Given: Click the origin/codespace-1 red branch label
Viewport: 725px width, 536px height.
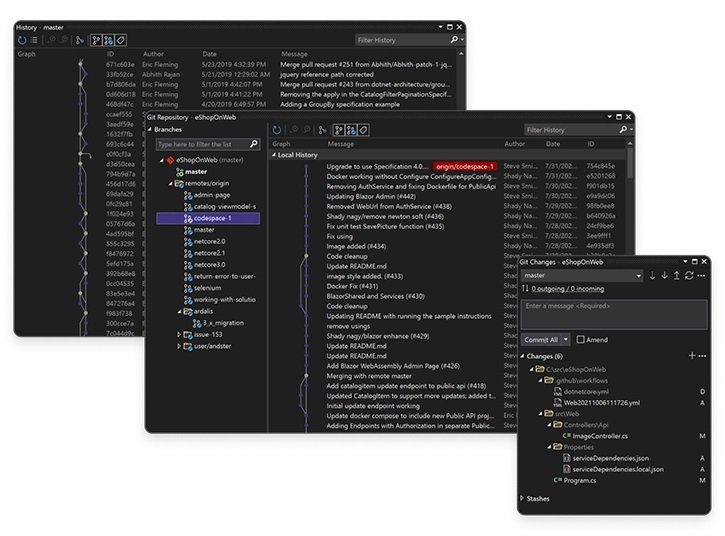Looking at the screenshot, I should pos(465,166).
